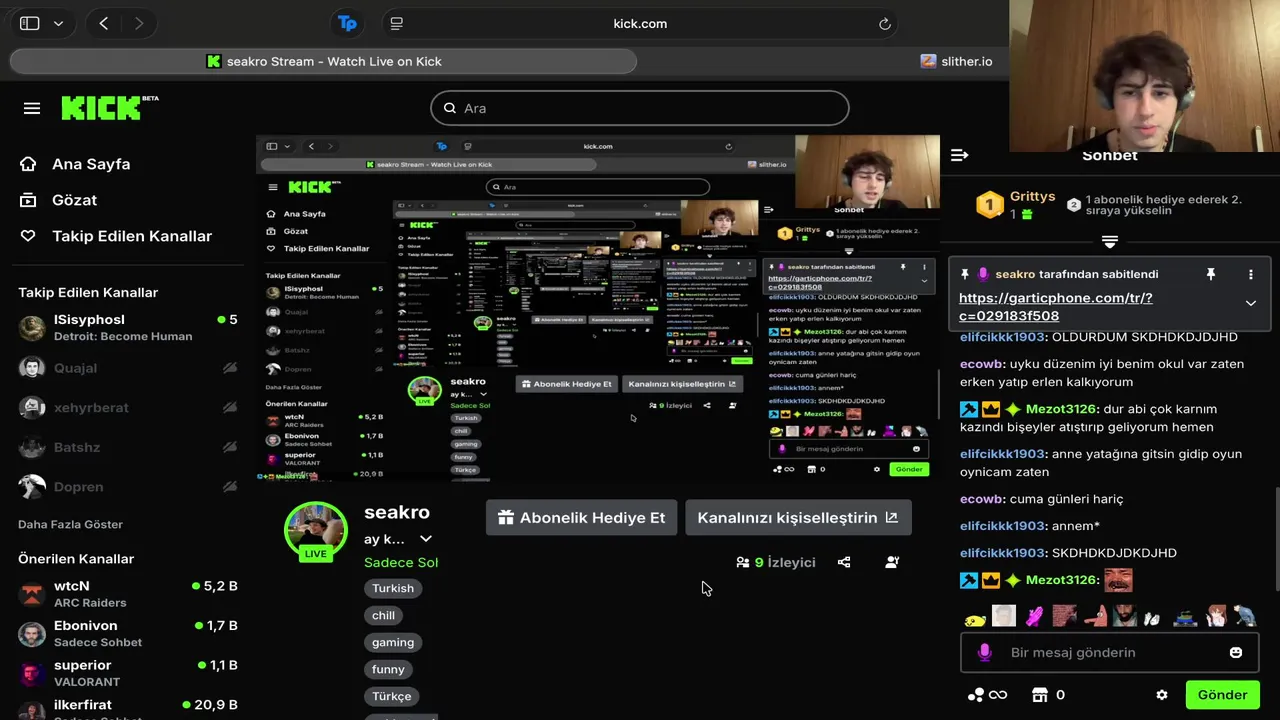Open the garticphone.com pinned link
Image resolution: width=1280 pixels, height=720 pixels.
1055,307
